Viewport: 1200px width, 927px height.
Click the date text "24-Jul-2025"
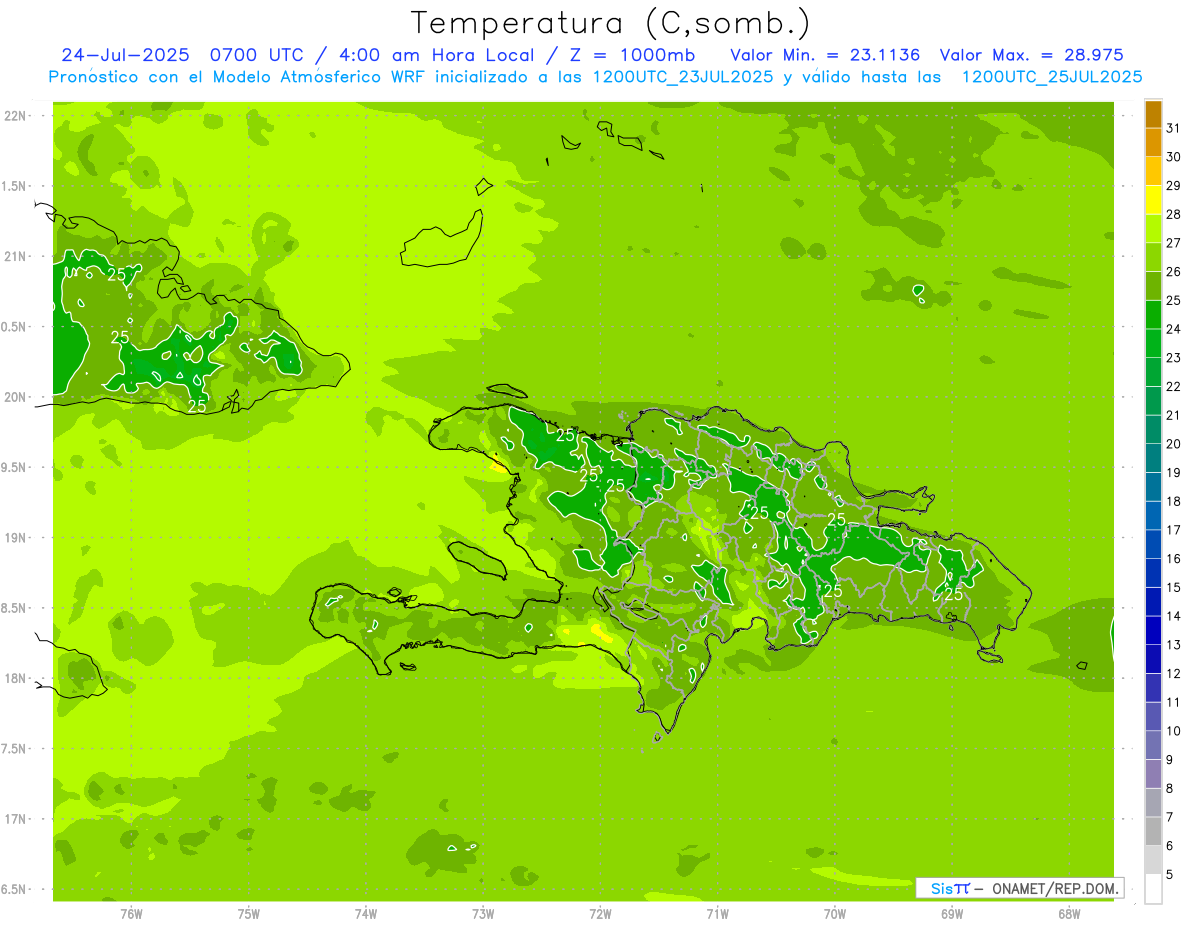[125, 55]
